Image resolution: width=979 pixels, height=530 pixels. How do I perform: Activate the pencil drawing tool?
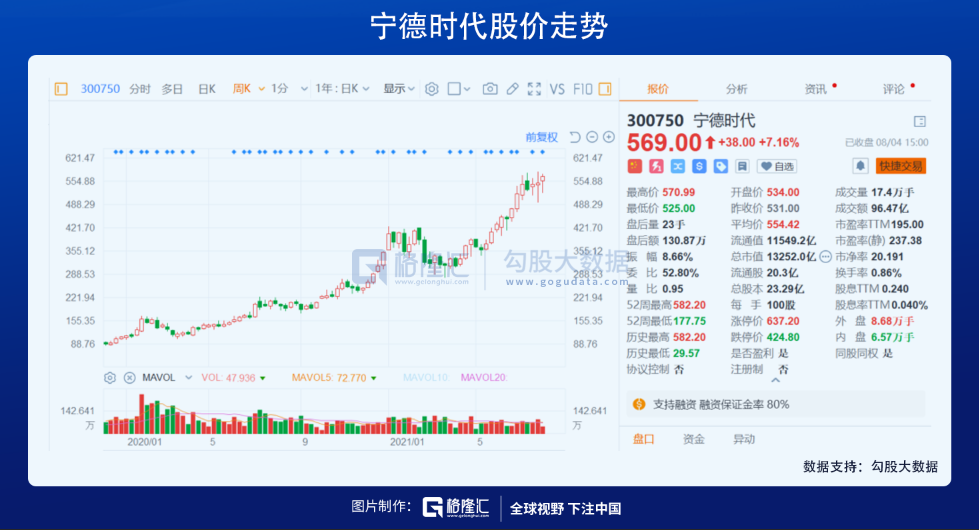pyautogui.click(x=513, y=89)
